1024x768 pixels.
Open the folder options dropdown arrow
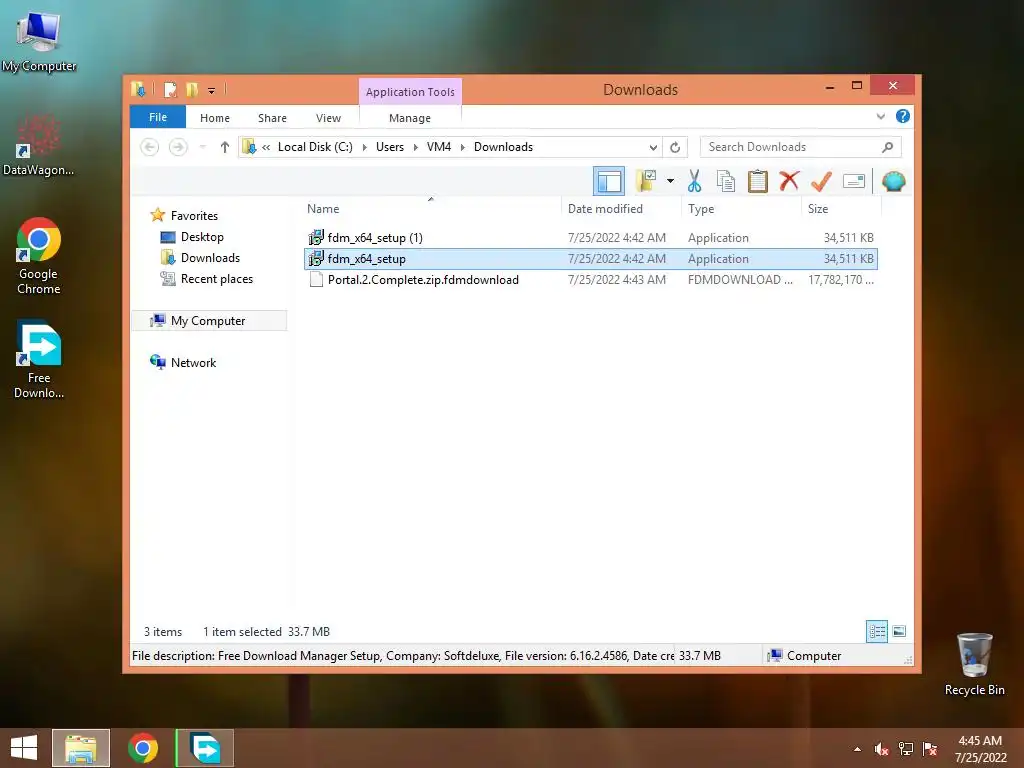[x=670, y=181]
